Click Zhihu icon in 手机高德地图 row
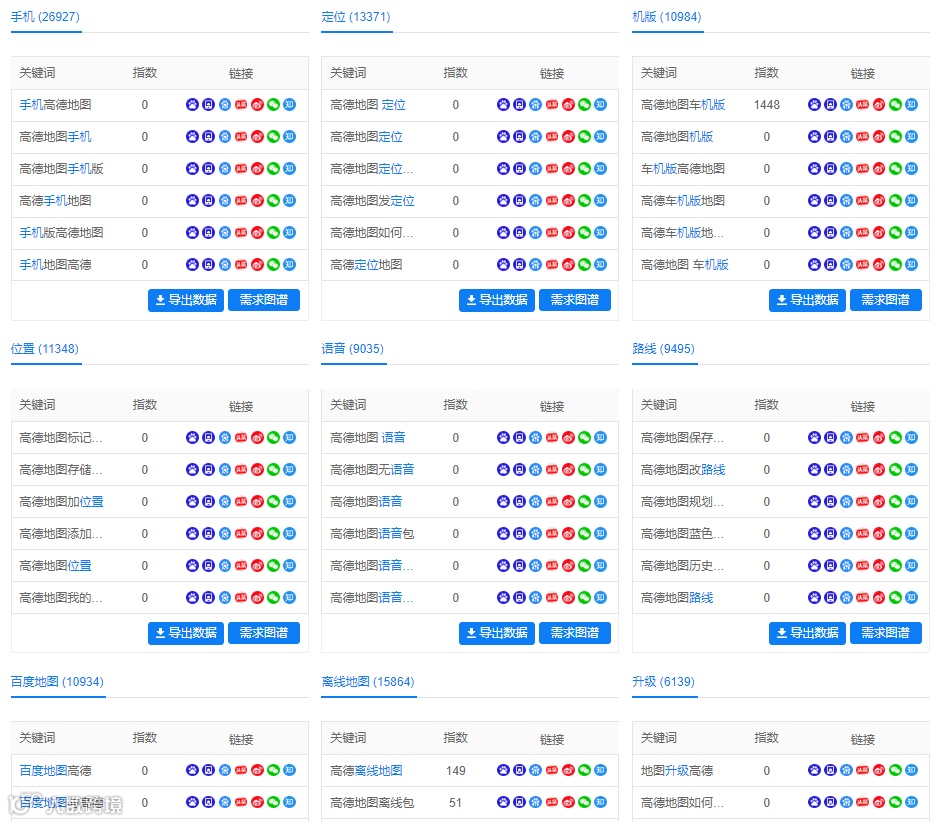Image resolution: width=942 pixels, height=822 pixels. point(290,105)
